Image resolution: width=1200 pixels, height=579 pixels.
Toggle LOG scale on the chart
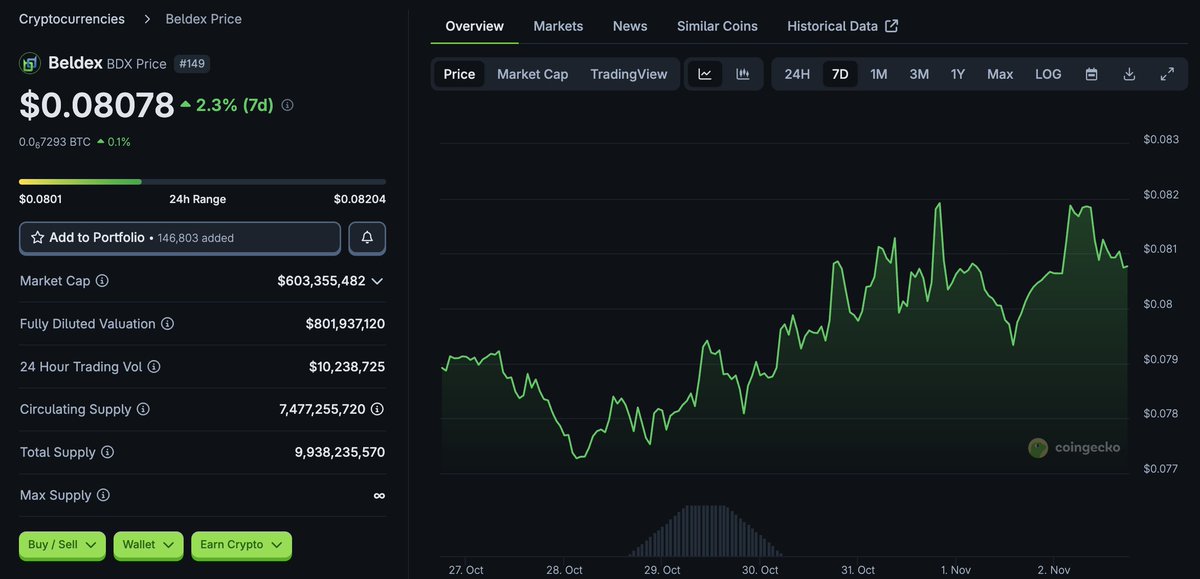point(1047,74)
